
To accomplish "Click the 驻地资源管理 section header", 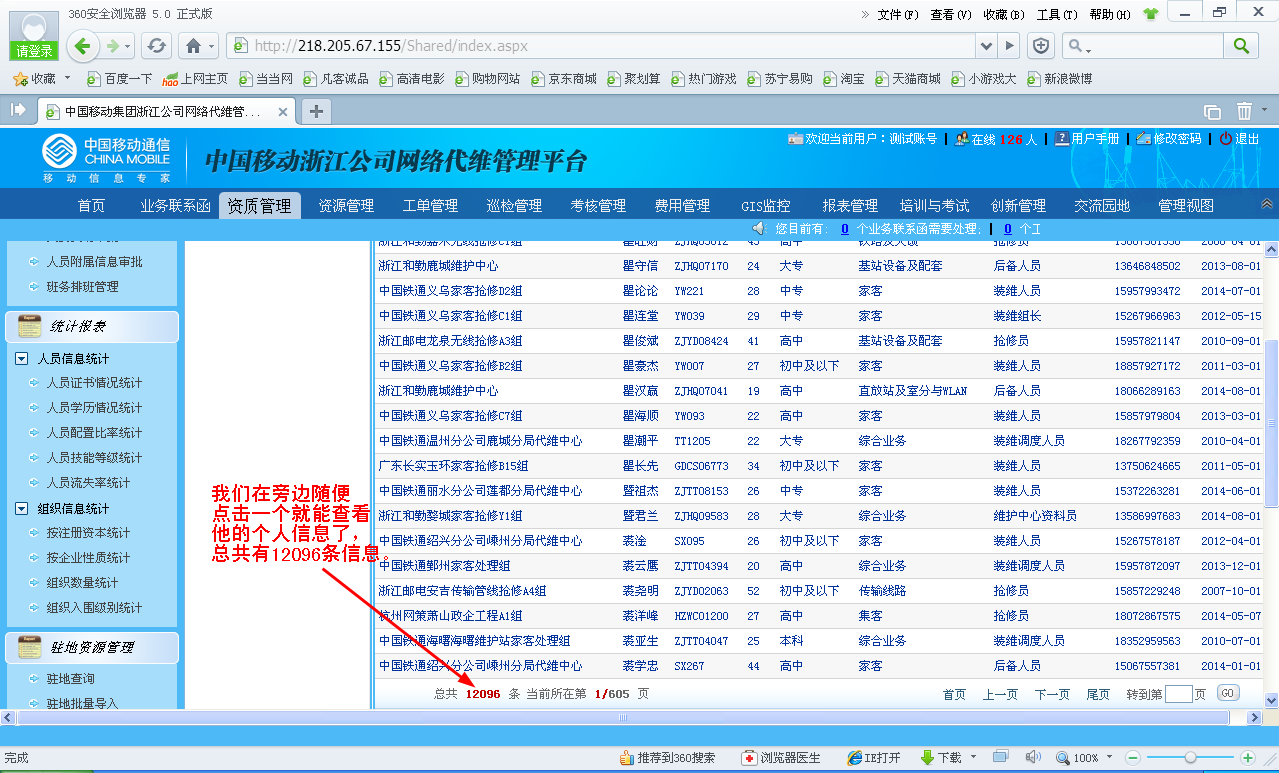I will 92,647.
